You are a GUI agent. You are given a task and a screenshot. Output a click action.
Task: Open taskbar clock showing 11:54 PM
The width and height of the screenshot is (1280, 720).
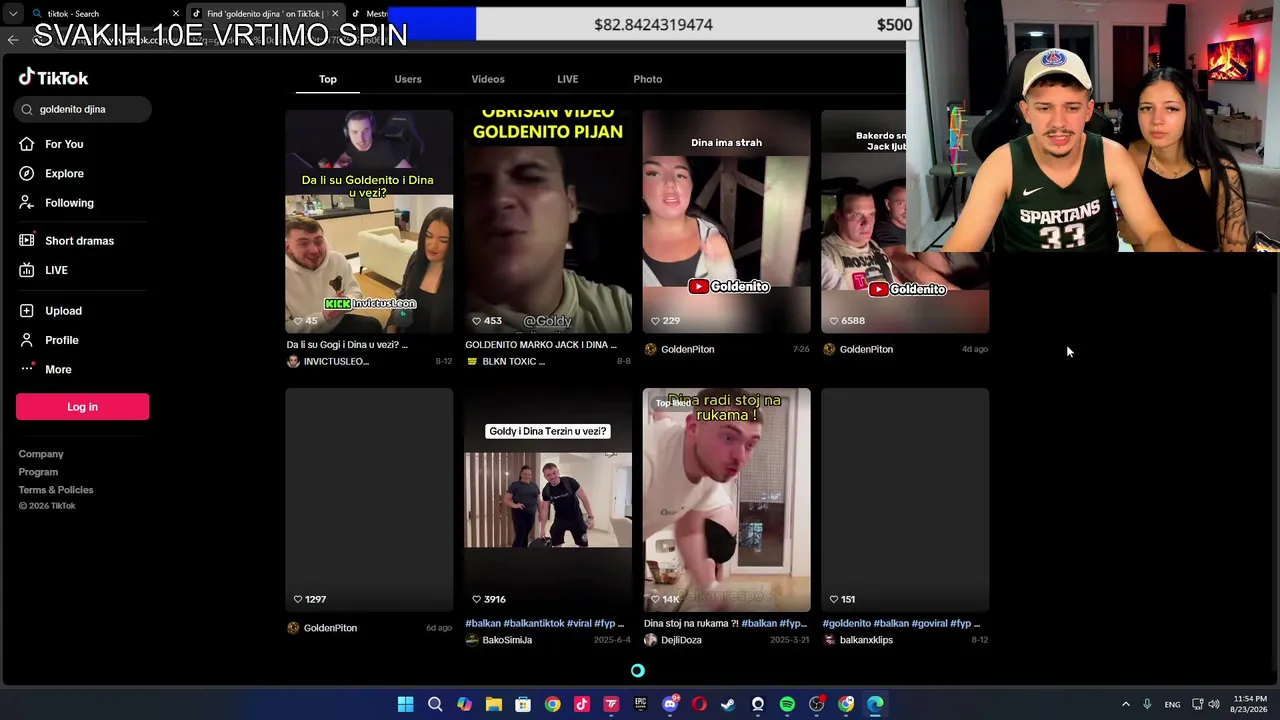click(x=1250, y=704)
